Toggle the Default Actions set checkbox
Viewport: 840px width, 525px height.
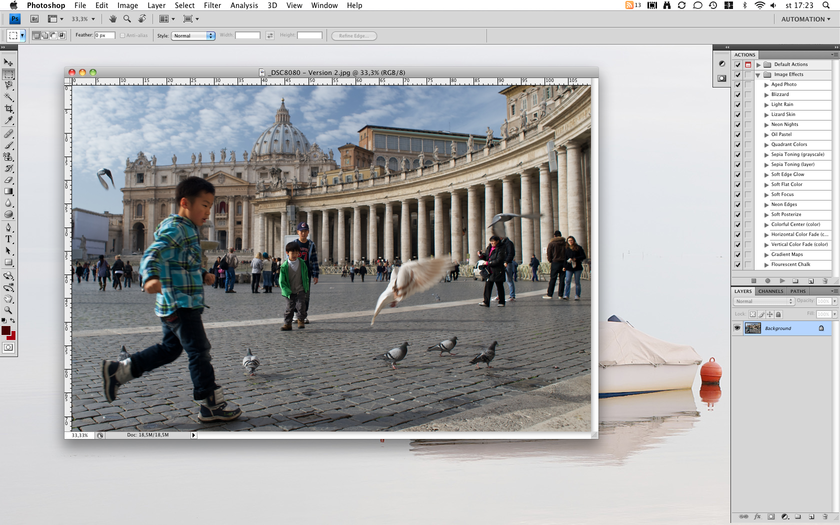738,65
